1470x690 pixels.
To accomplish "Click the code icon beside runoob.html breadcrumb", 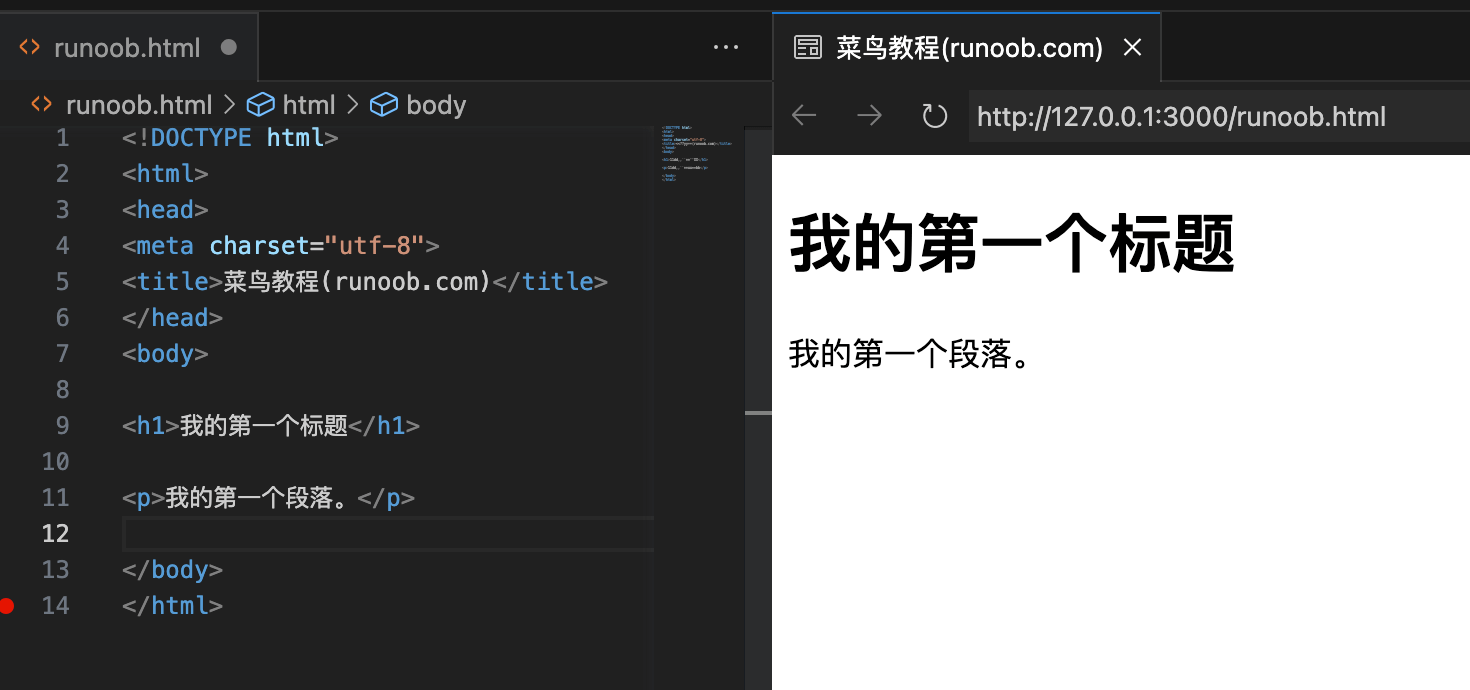I will coord(40,104).
